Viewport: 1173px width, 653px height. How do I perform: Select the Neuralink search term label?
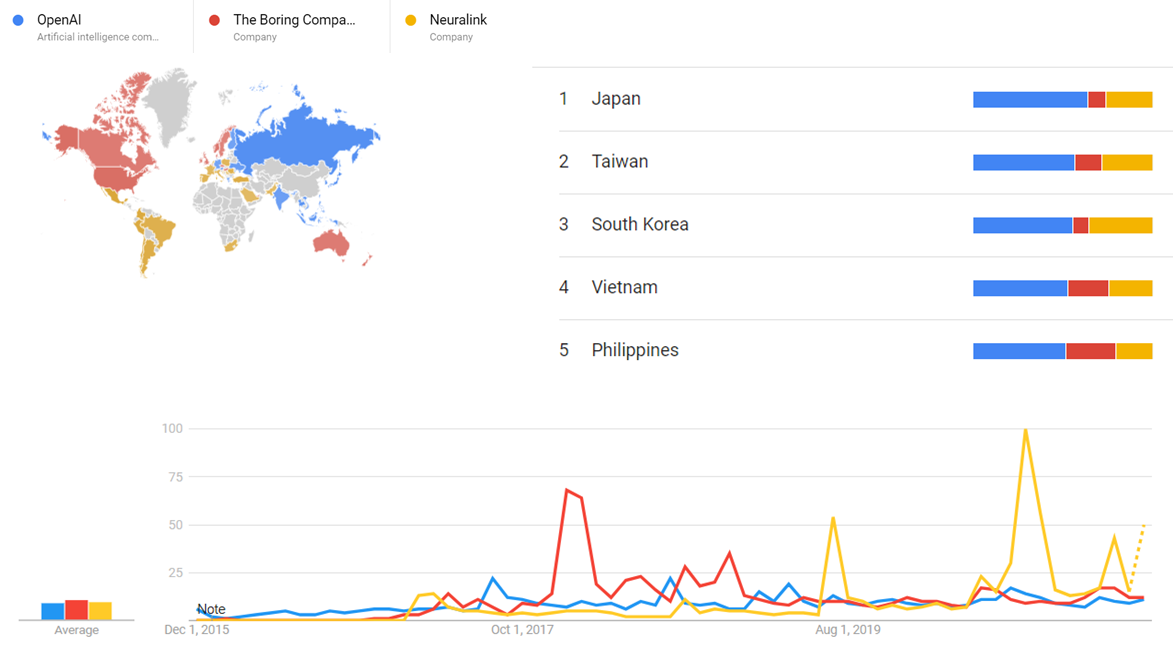(458, 20)
